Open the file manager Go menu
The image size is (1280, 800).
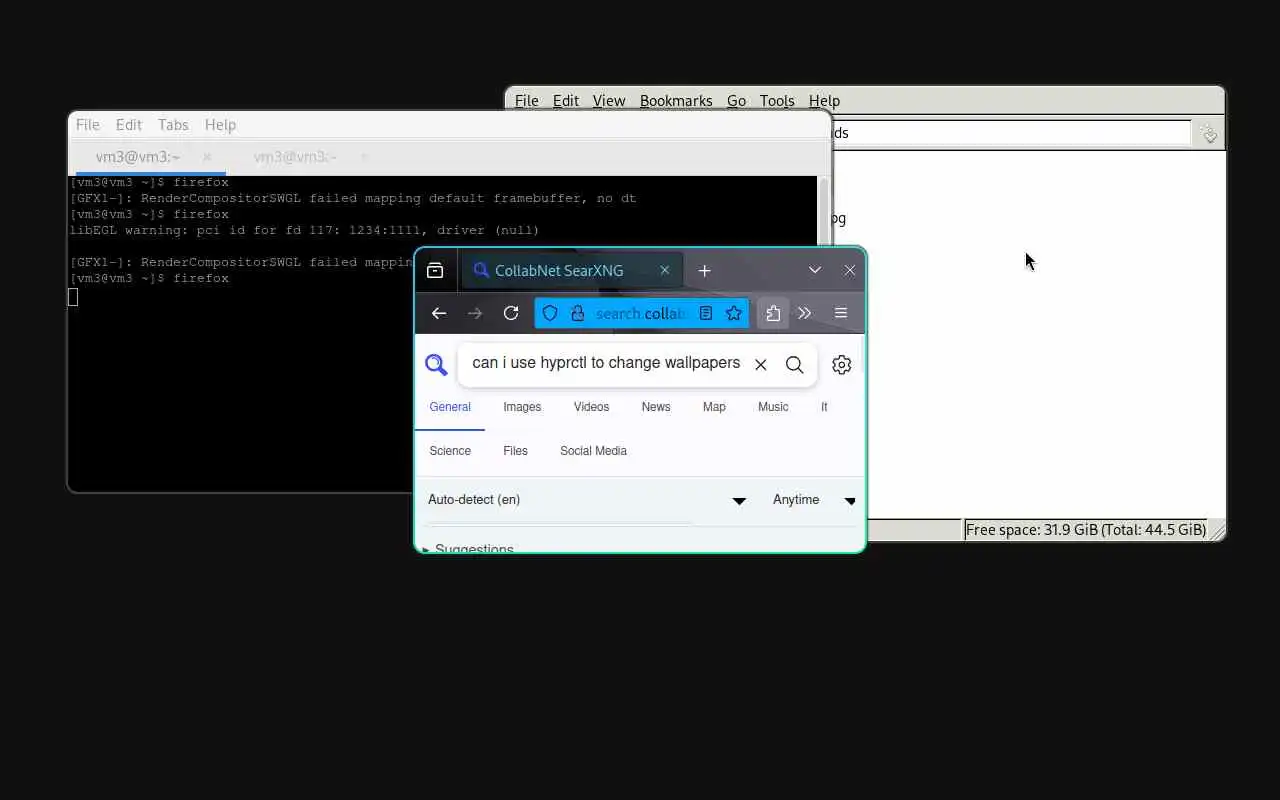pyautogui.click(x=737, y=101)
